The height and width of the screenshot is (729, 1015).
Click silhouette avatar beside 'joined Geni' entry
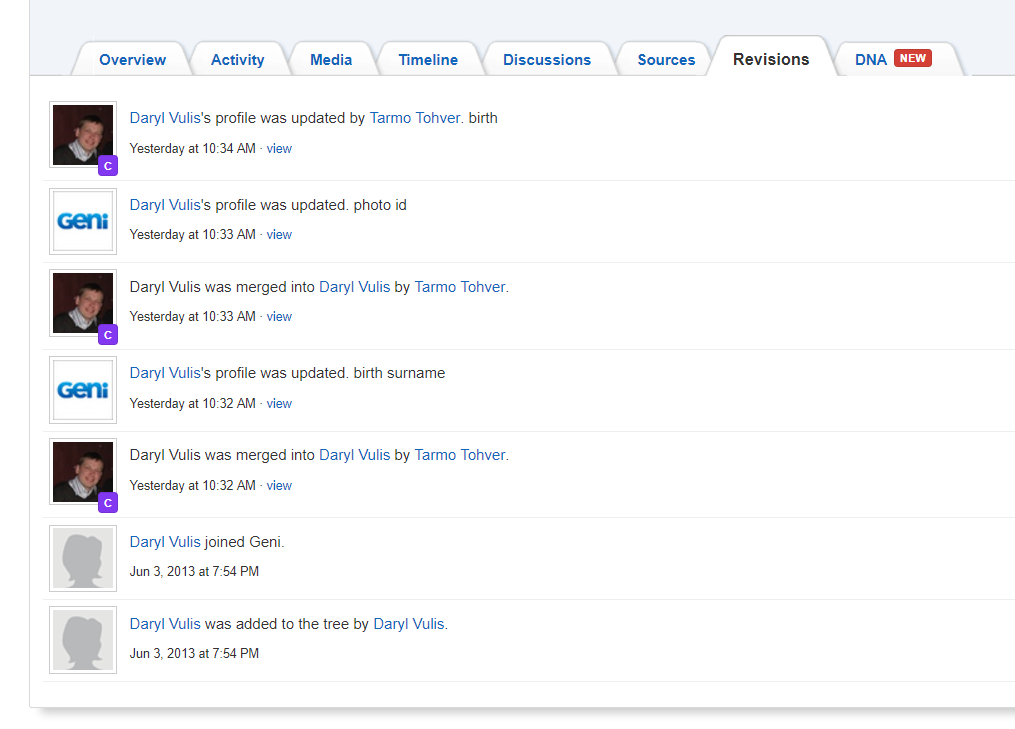tap(83, 559)
